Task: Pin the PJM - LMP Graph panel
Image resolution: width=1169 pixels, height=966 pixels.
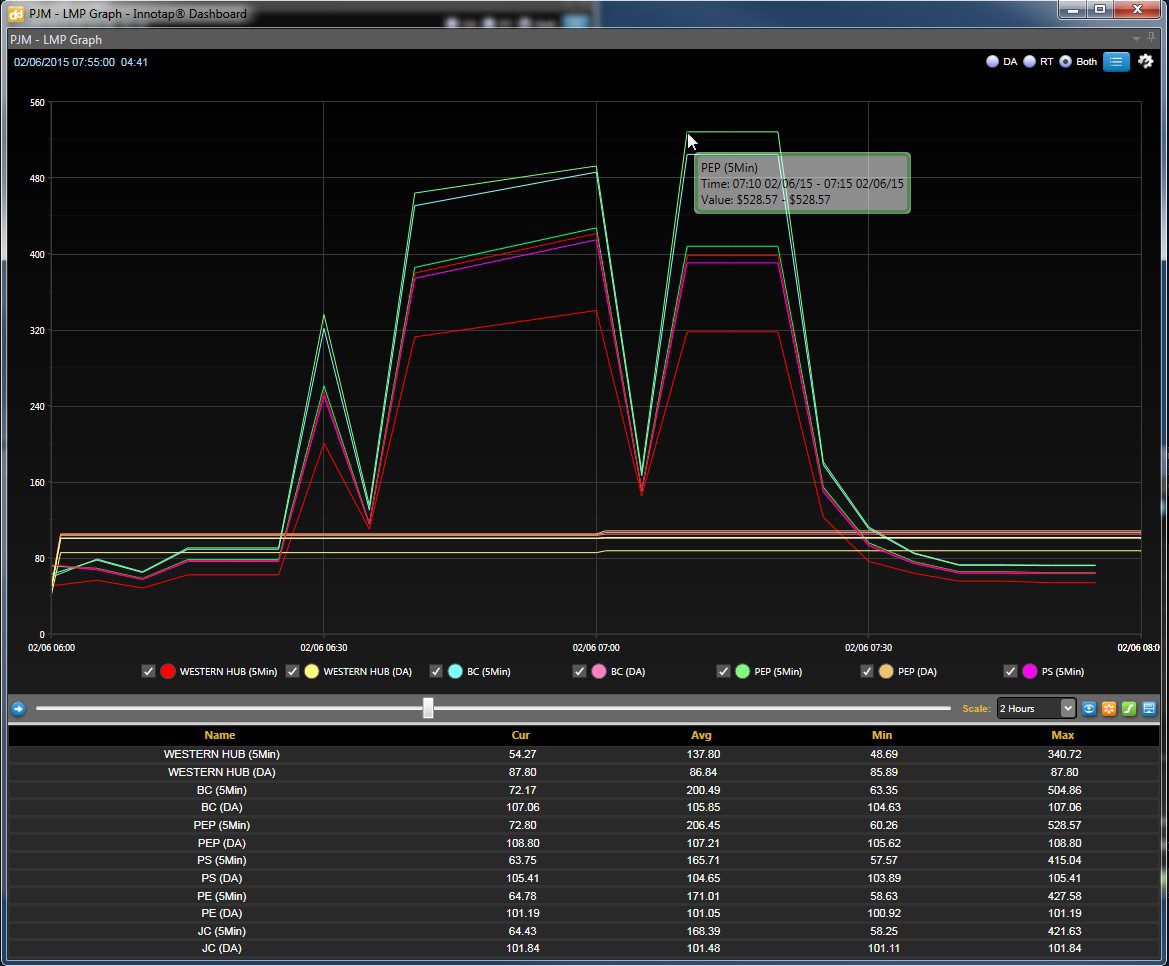Action: (1152, 38)
